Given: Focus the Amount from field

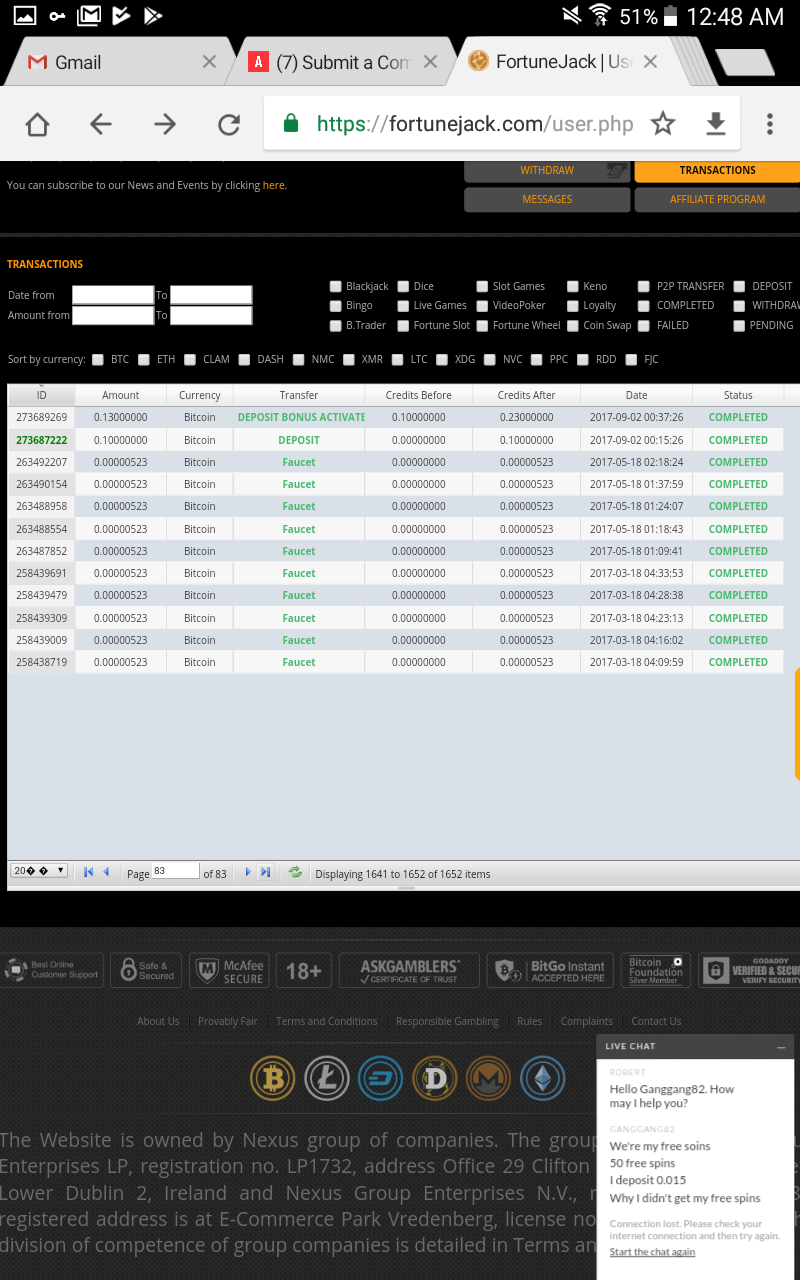Looking at the screenshot, I should 113,315.
